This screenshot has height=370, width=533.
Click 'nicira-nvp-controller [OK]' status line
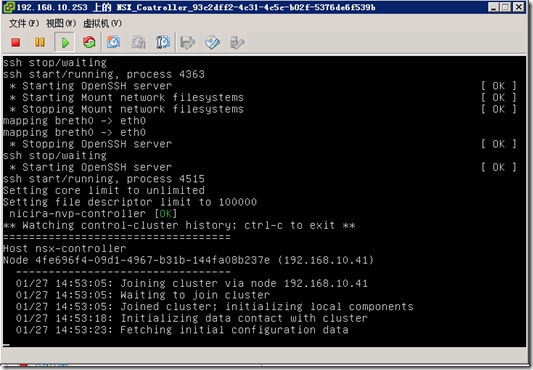click(93, 214)
